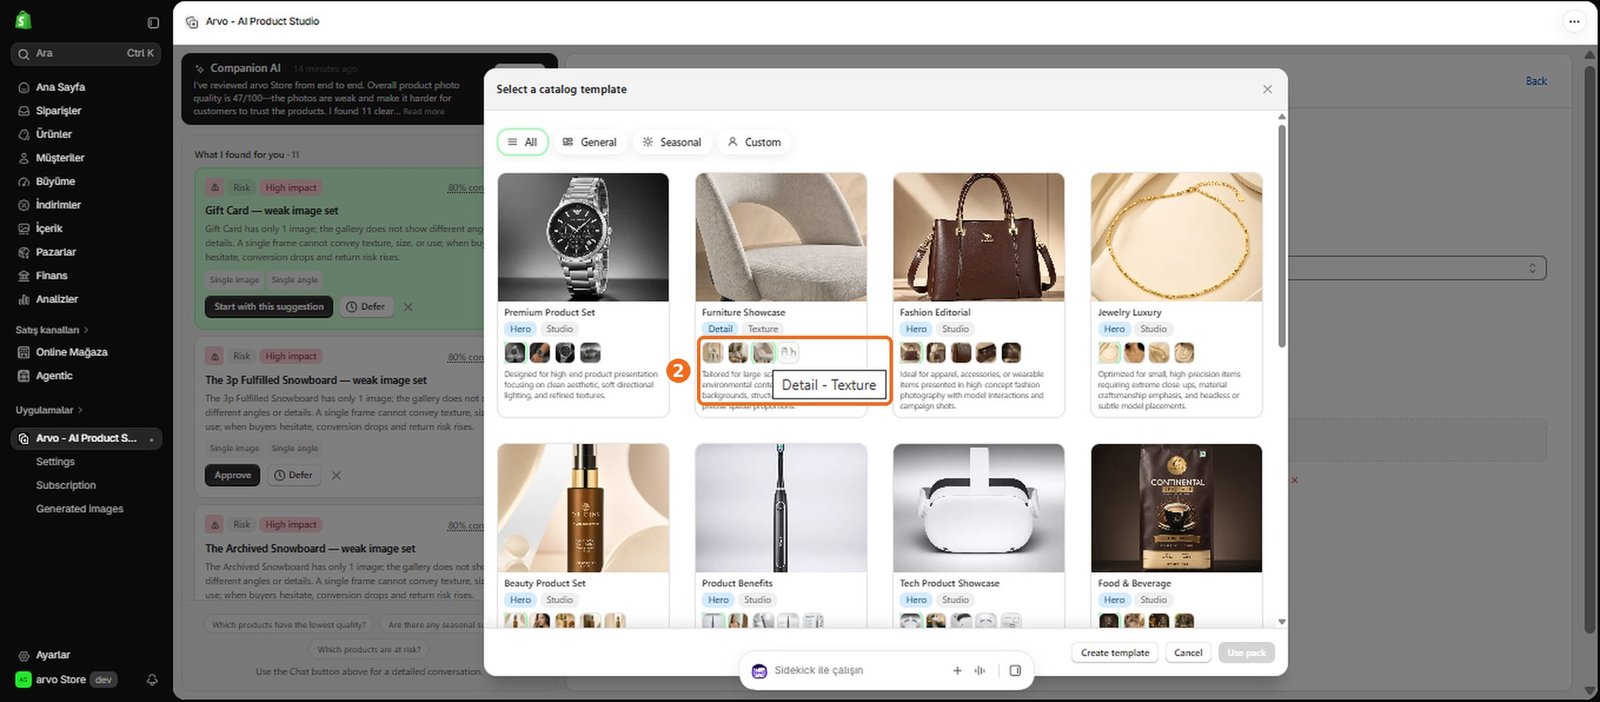Select the Seasonal filter tab

point(671,142)
